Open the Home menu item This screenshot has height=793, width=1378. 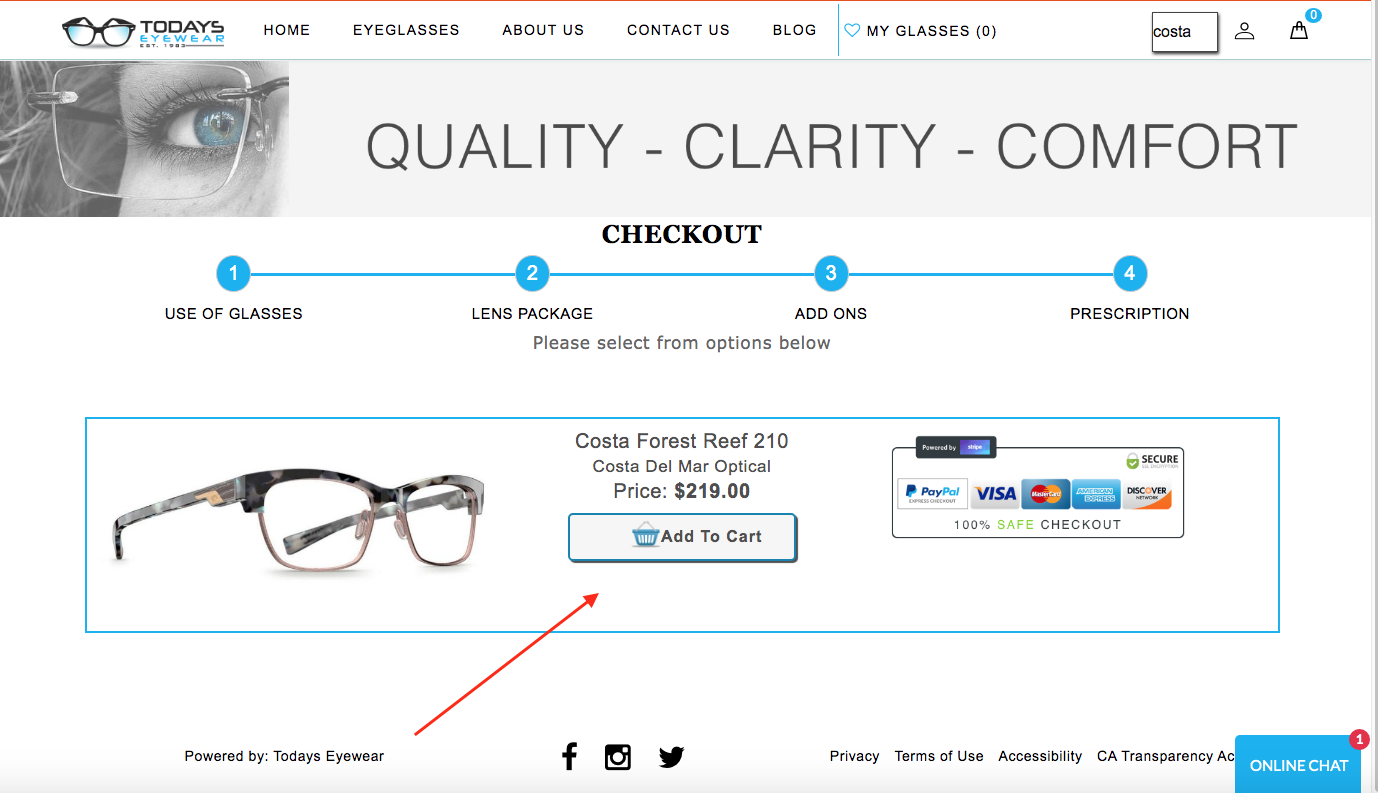tap(287, 30)
